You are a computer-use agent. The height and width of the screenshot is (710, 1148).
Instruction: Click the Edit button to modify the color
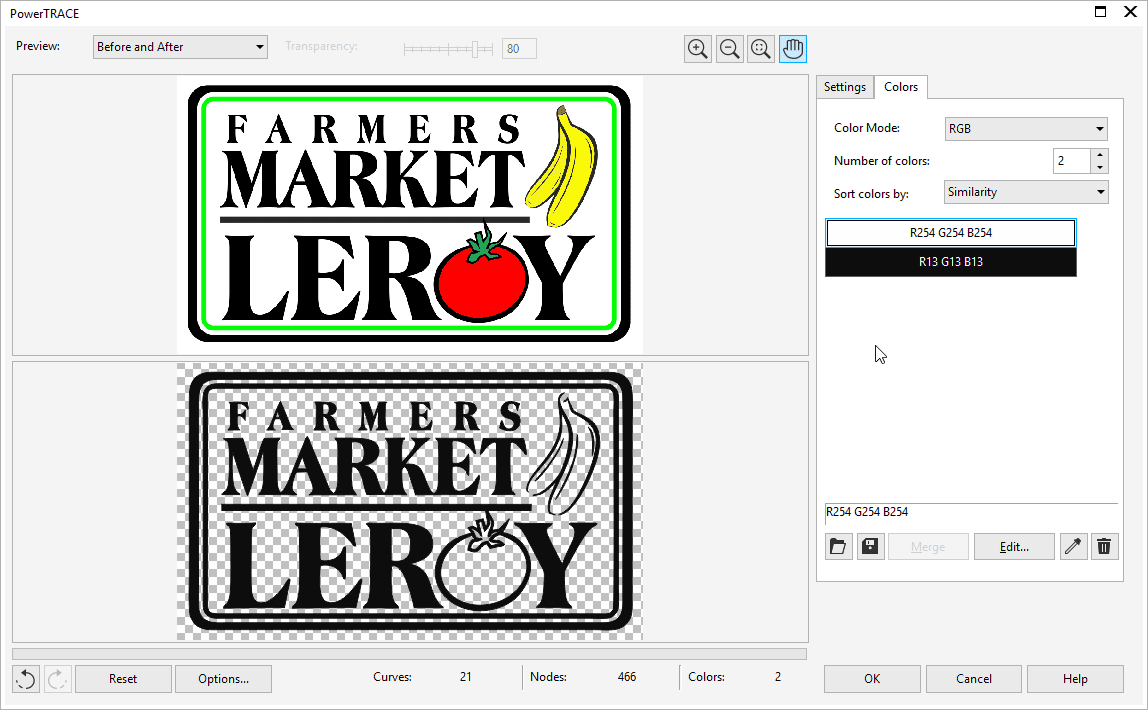tap(1013, 546)
